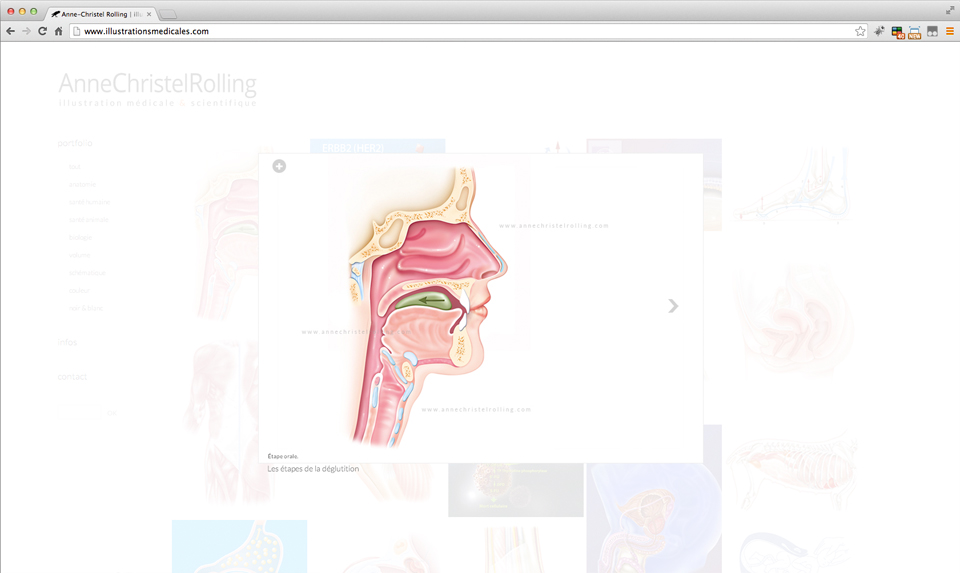The width and height of the screenshot is (960, 573).
Task: Open the browser home page icon
Action: click(59, 31)
